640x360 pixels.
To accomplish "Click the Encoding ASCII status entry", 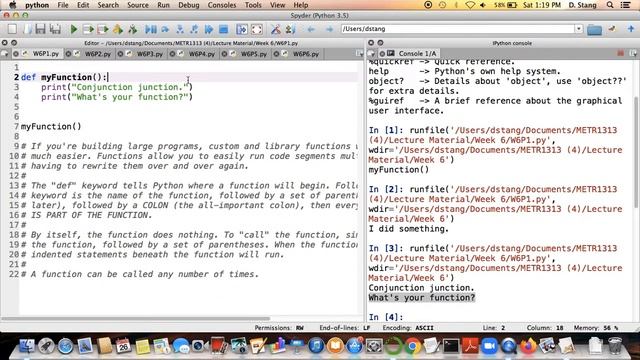I will click(408, 327).
